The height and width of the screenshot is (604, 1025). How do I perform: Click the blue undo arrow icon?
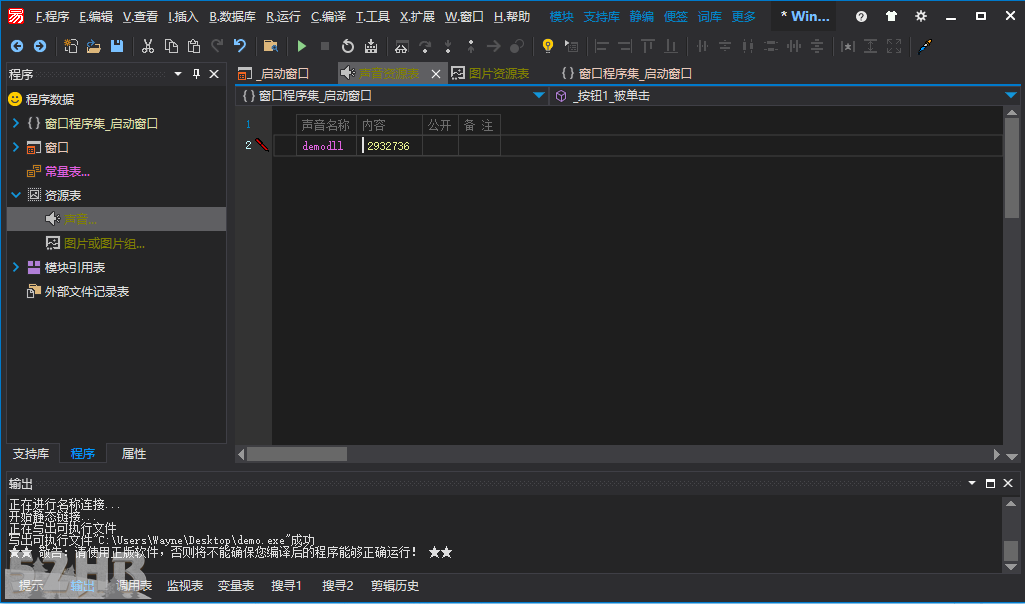(240, 46)
